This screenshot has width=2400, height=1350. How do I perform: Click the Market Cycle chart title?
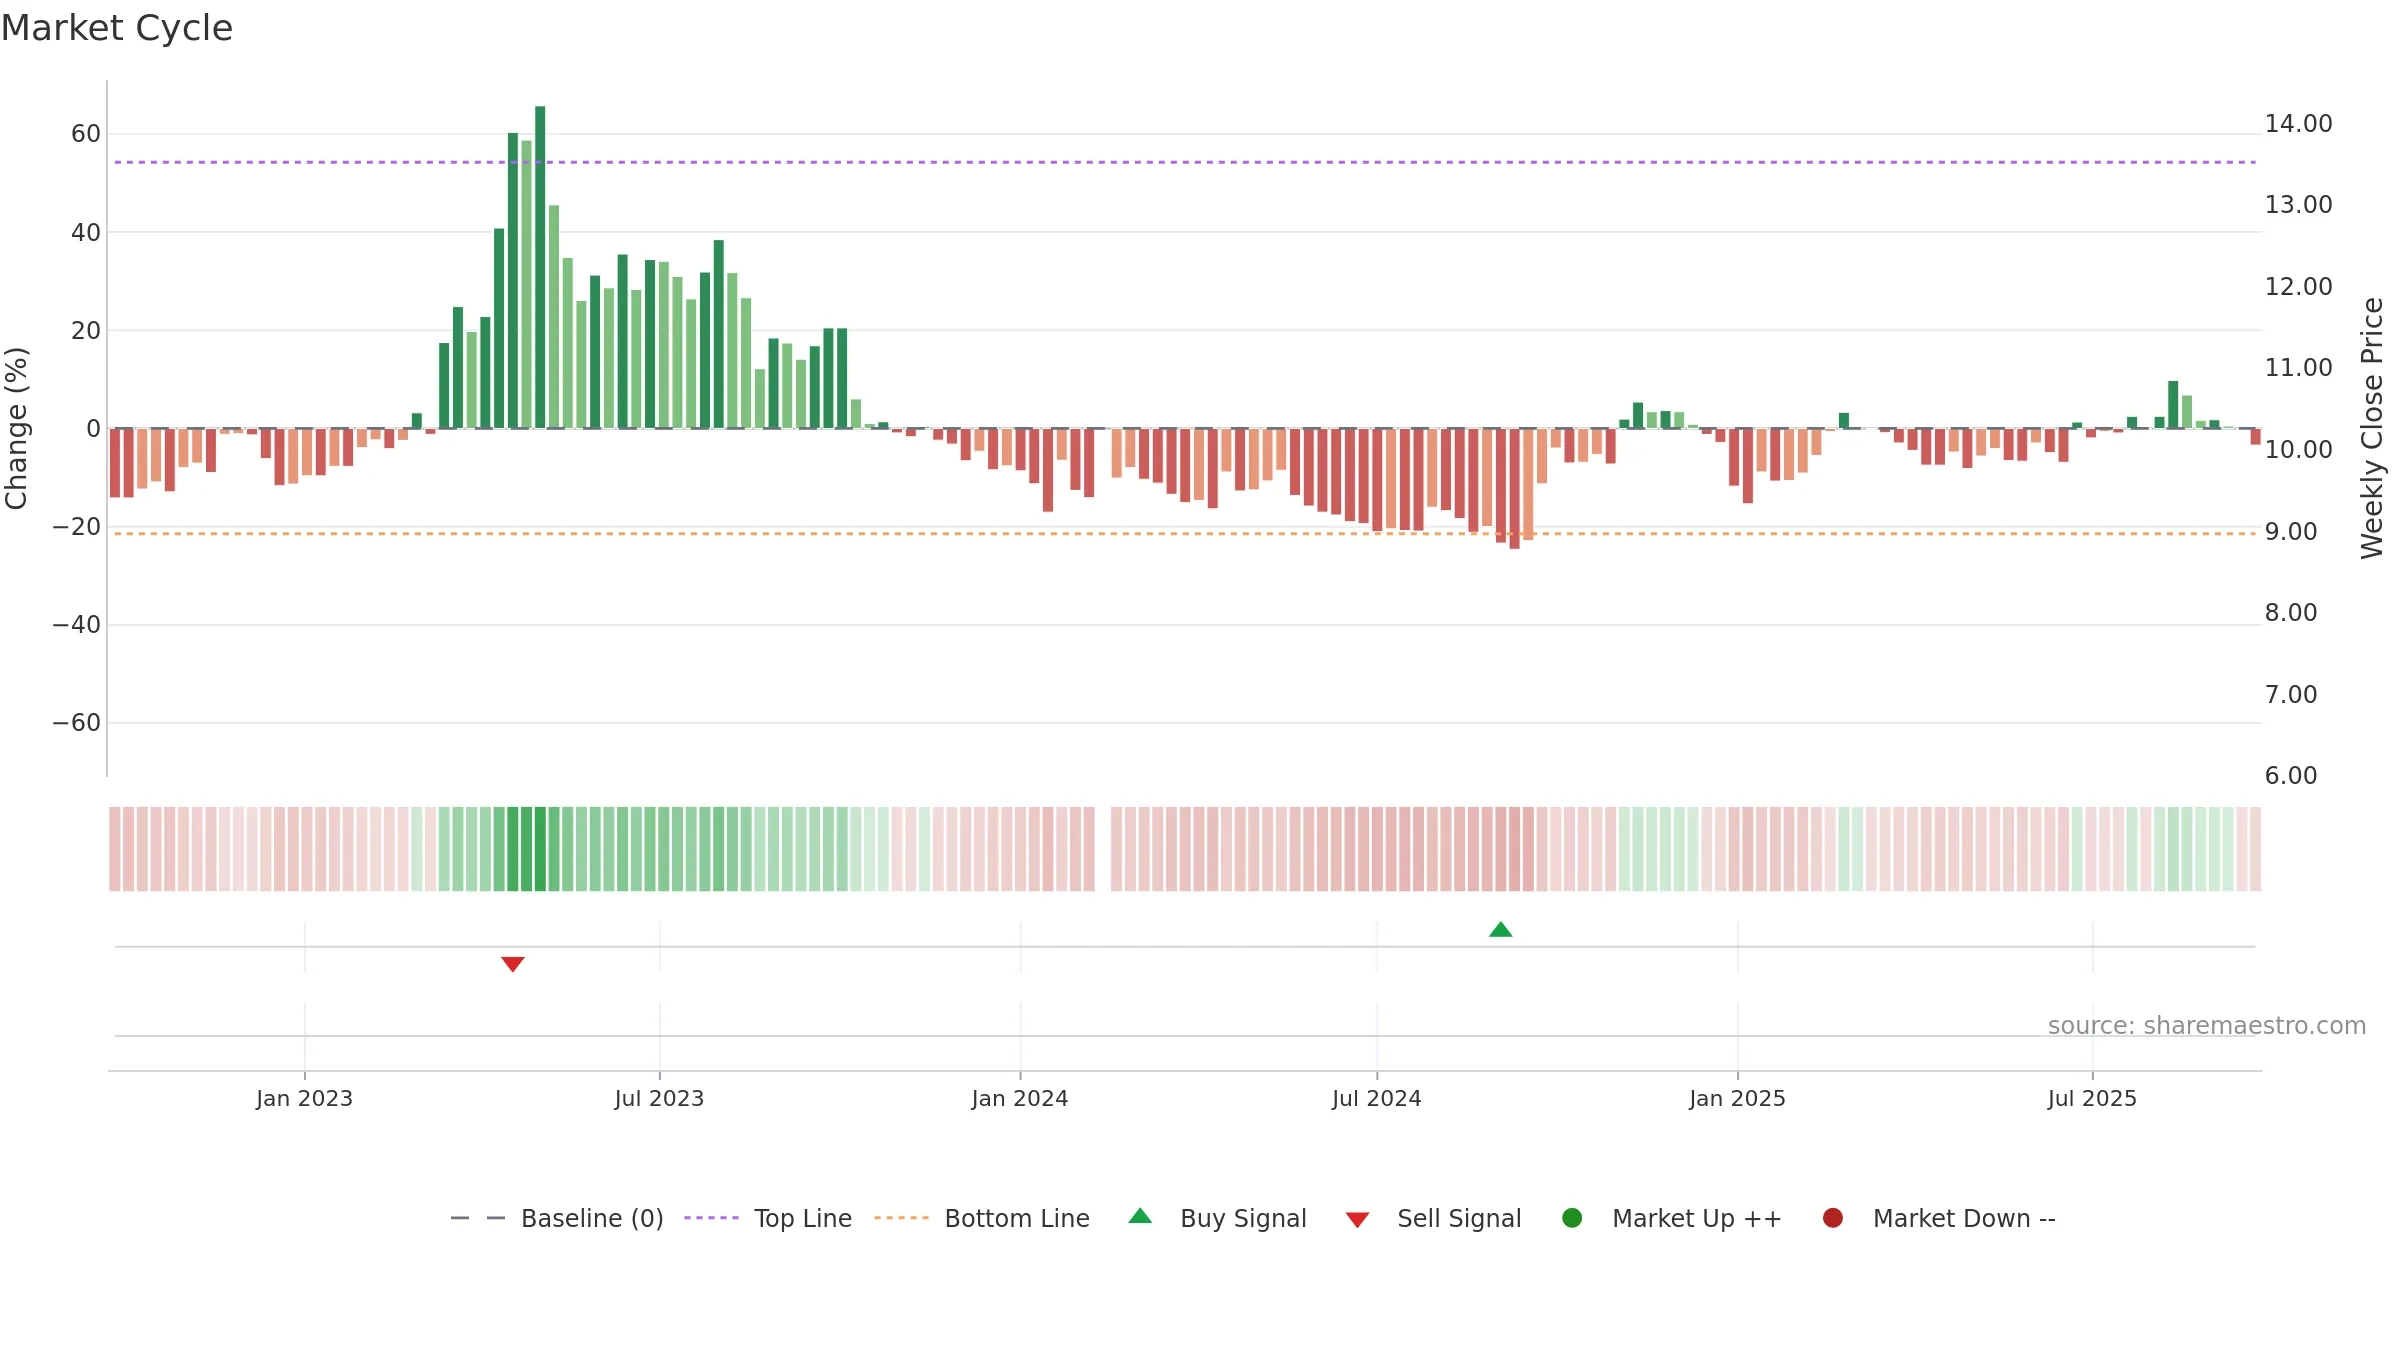[x=117, y=28]
